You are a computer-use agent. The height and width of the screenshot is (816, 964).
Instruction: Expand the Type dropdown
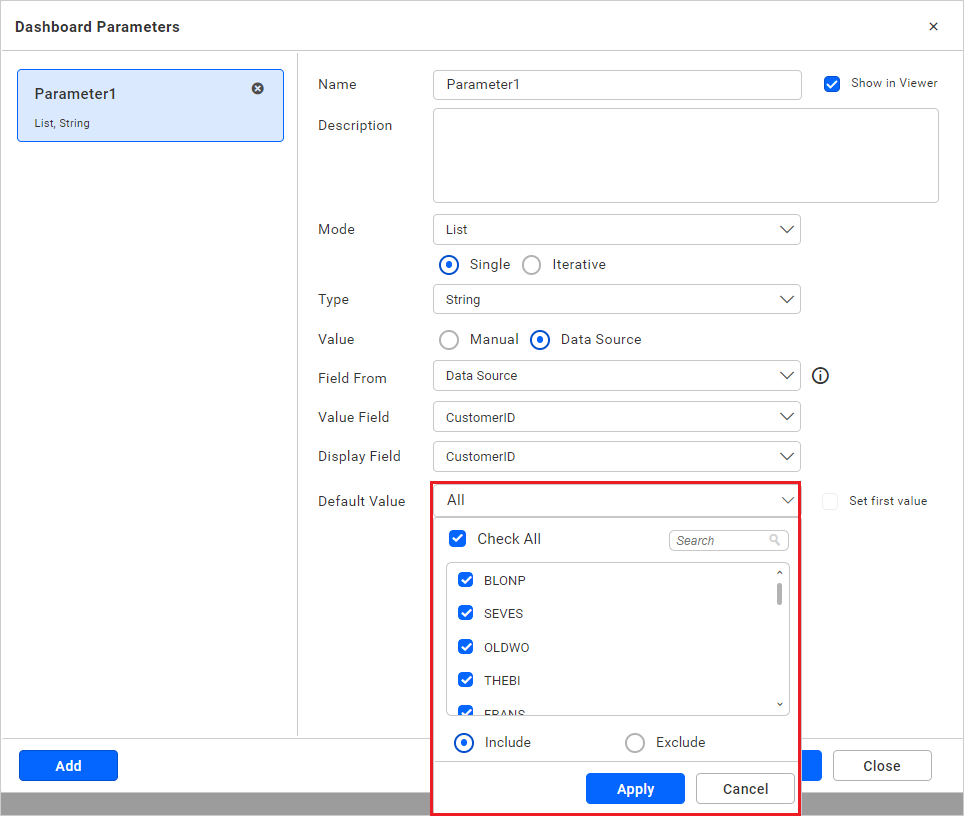[617, 299]
